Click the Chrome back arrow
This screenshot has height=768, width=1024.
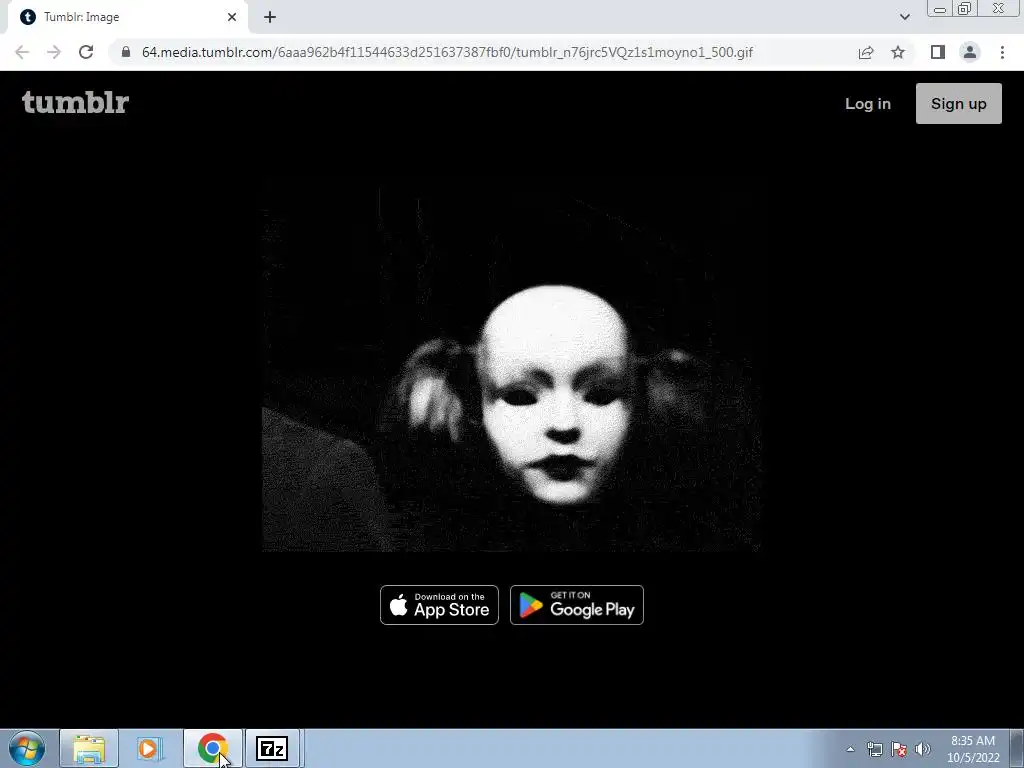[x=22, y=52]
